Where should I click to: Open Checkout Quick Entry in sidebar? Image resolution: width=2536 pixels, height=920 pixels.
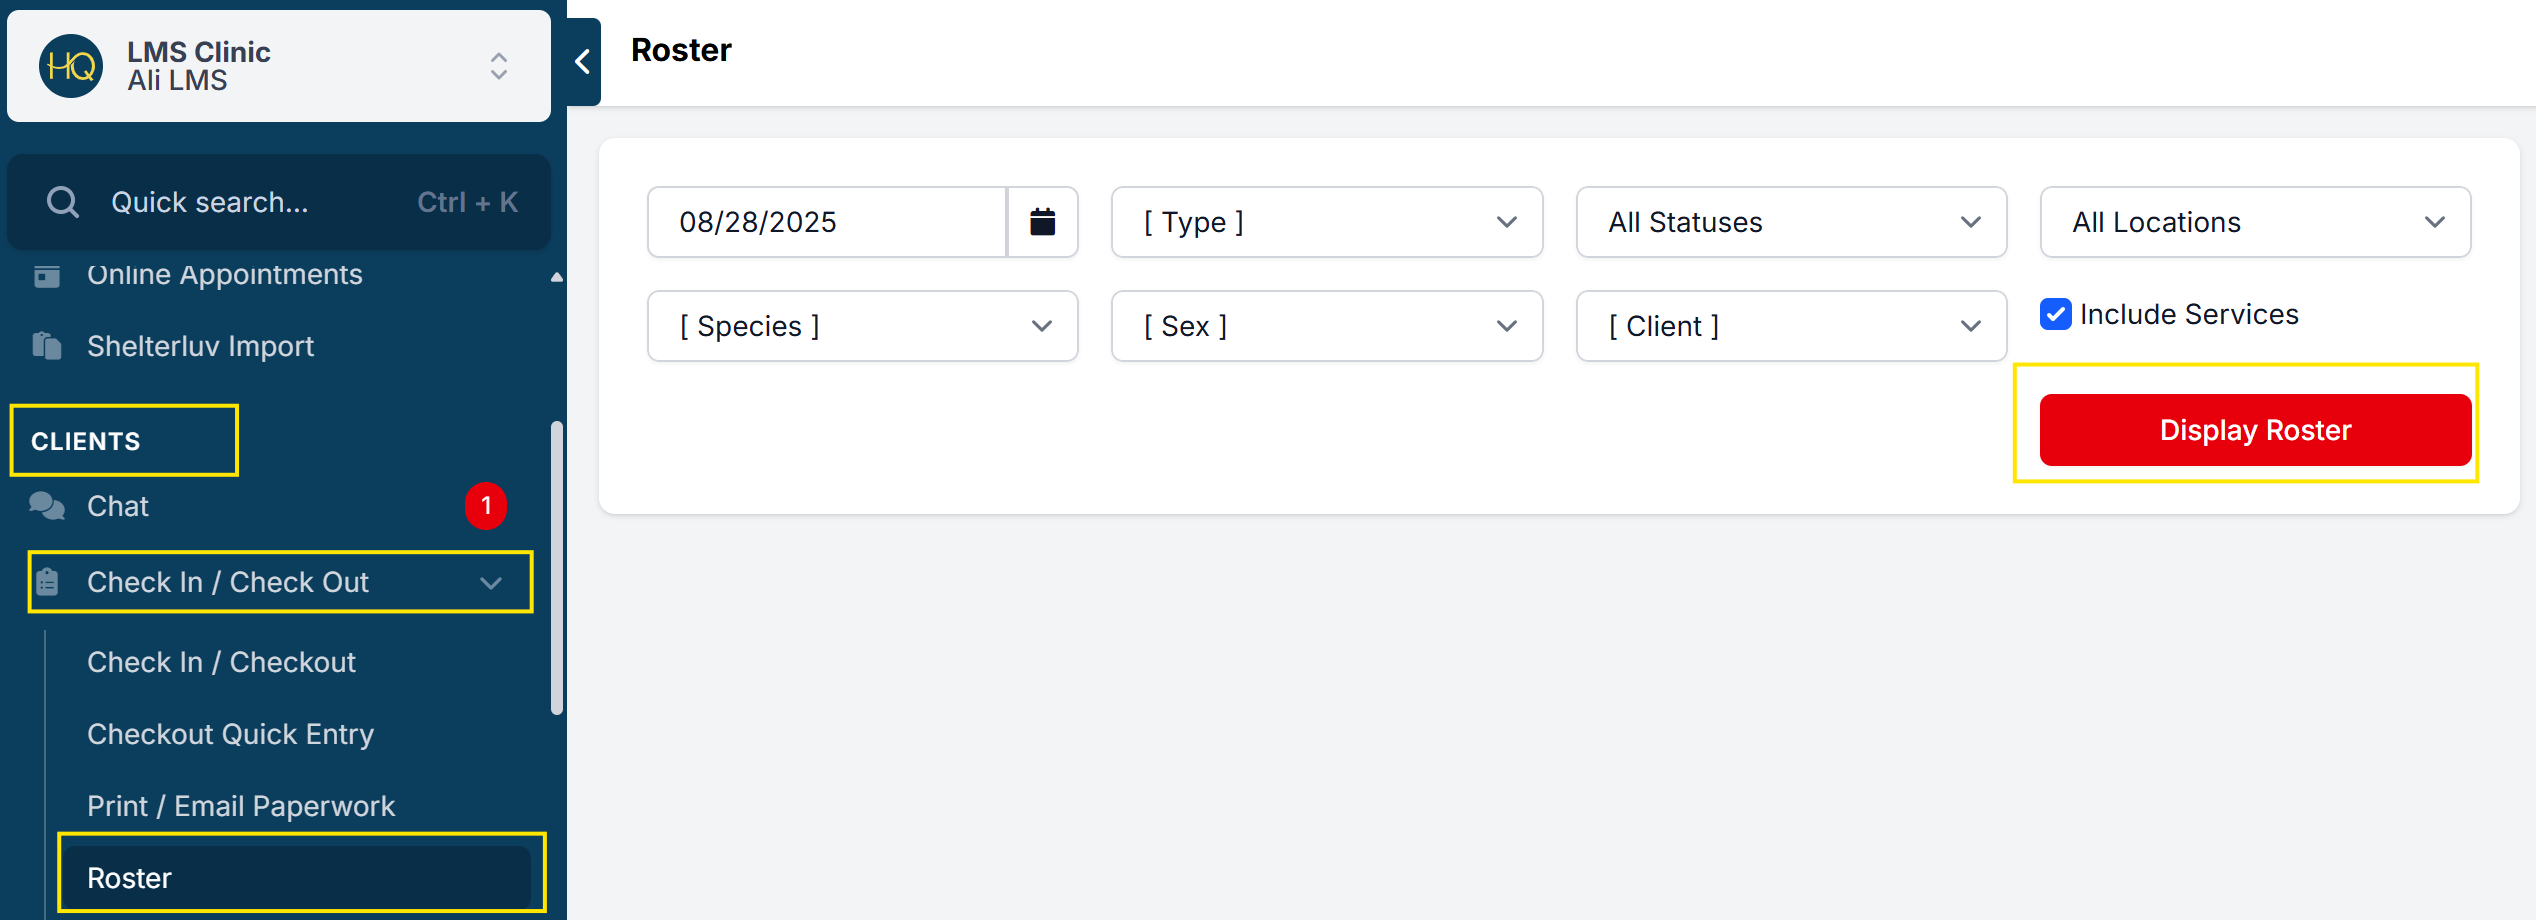pos(230,734)
